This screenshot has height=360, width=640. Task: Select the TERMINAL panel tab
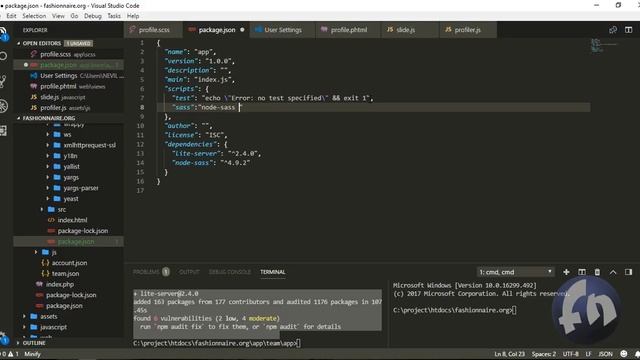[273, 272]
